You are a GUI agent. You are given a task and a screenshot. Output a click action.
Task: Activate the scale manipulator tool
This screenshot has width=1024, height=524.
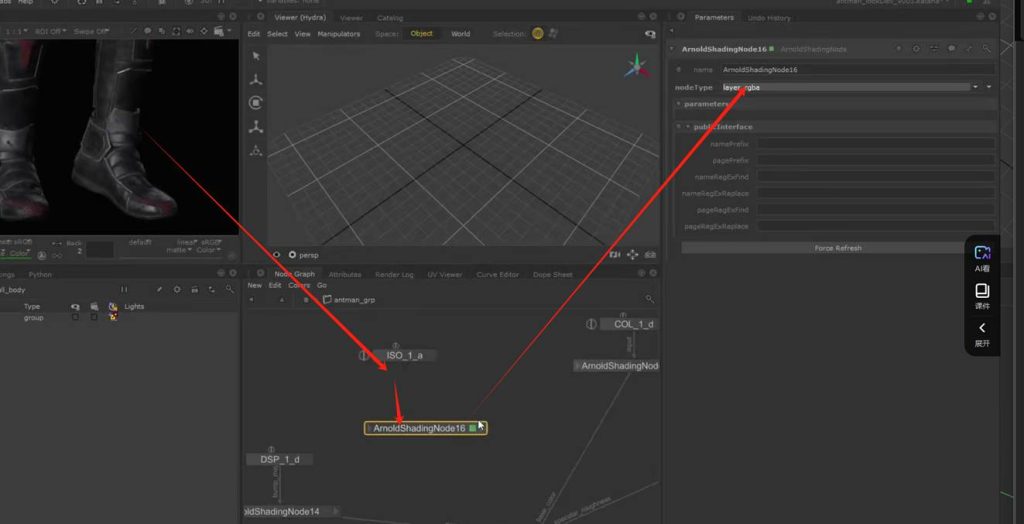click(x=256, y=127)
